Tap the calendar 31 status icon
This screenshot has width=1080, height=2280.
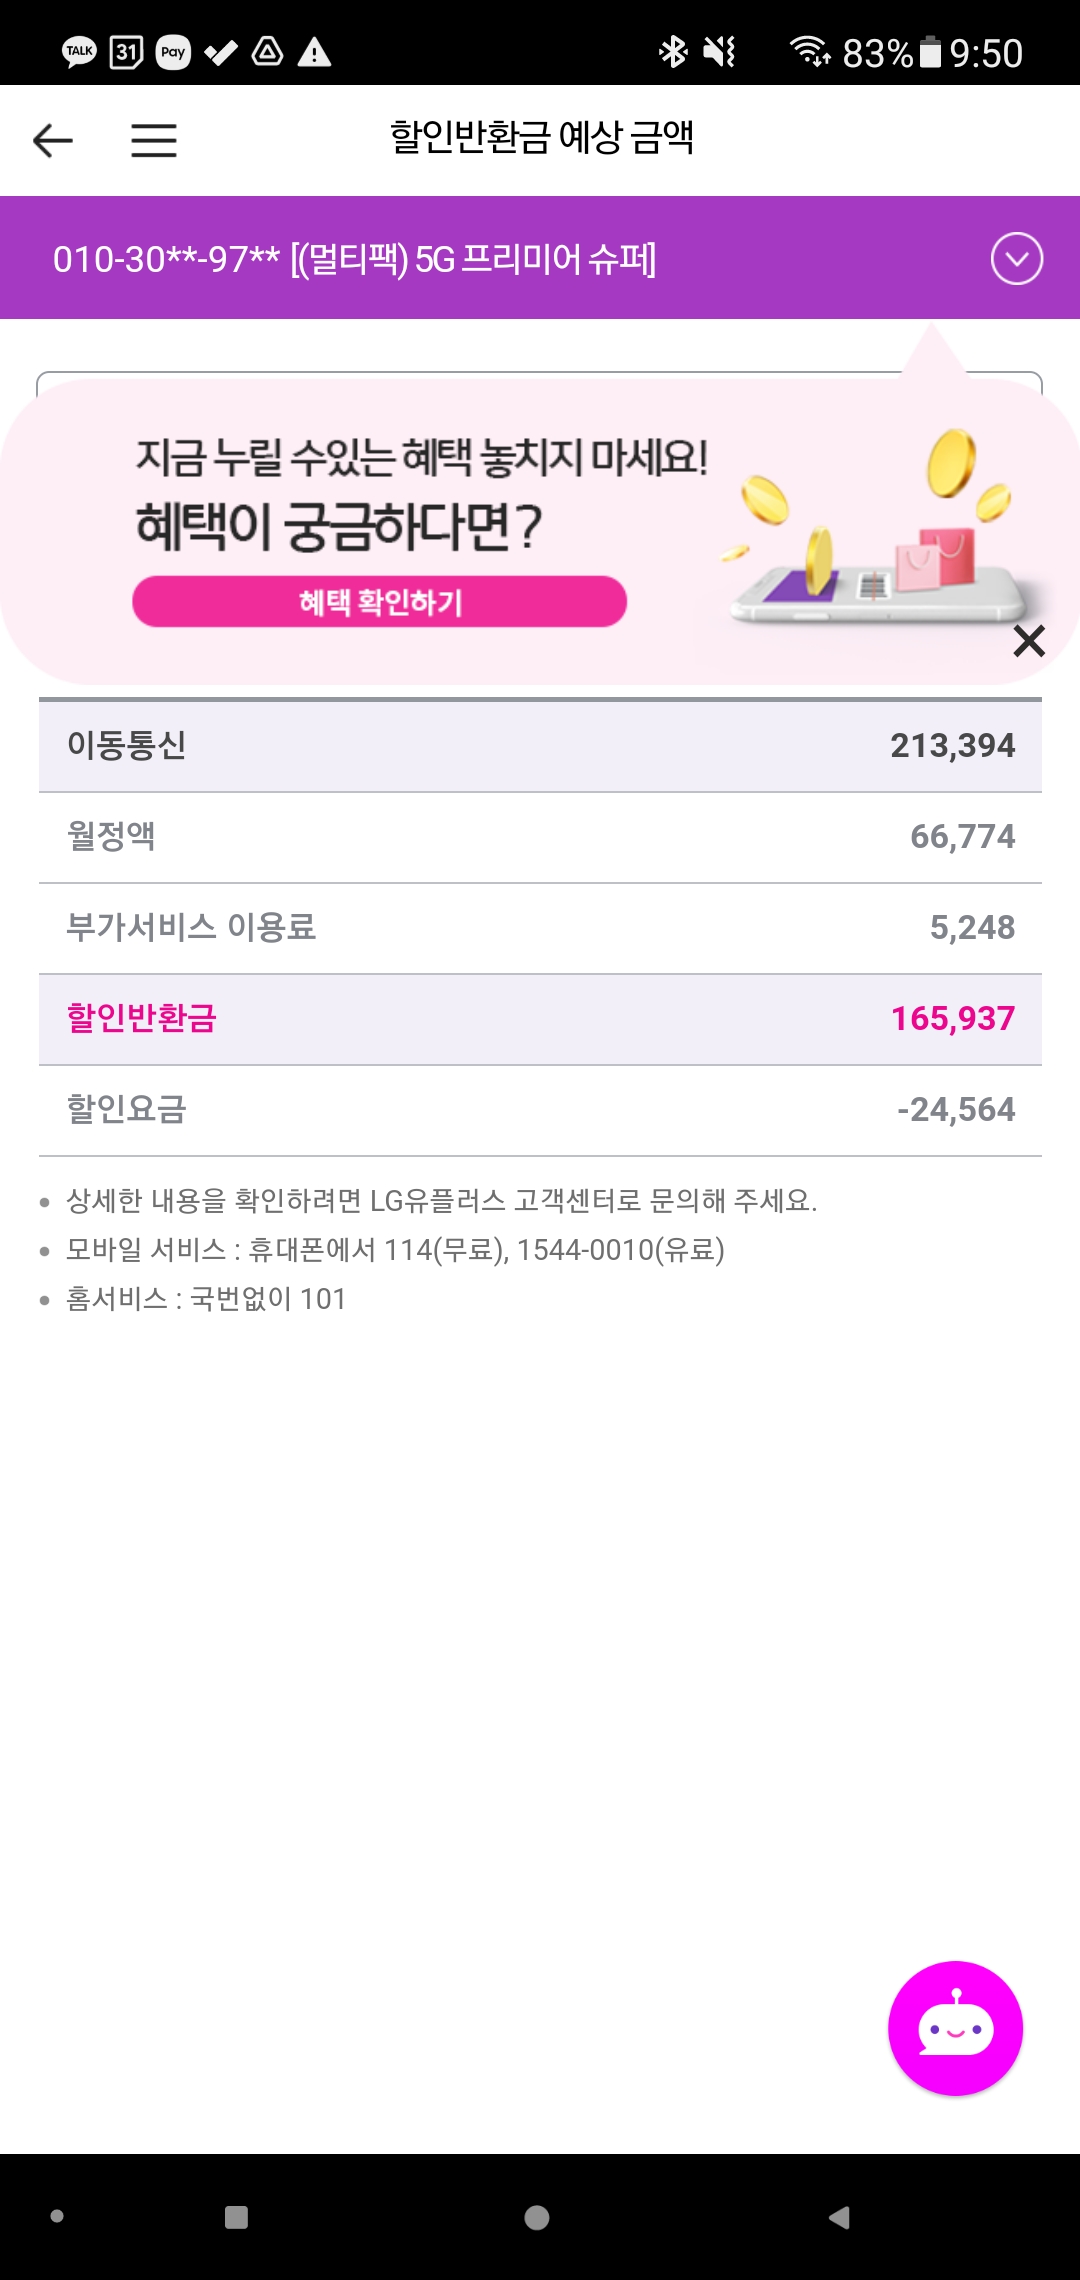tap(126, 52)
